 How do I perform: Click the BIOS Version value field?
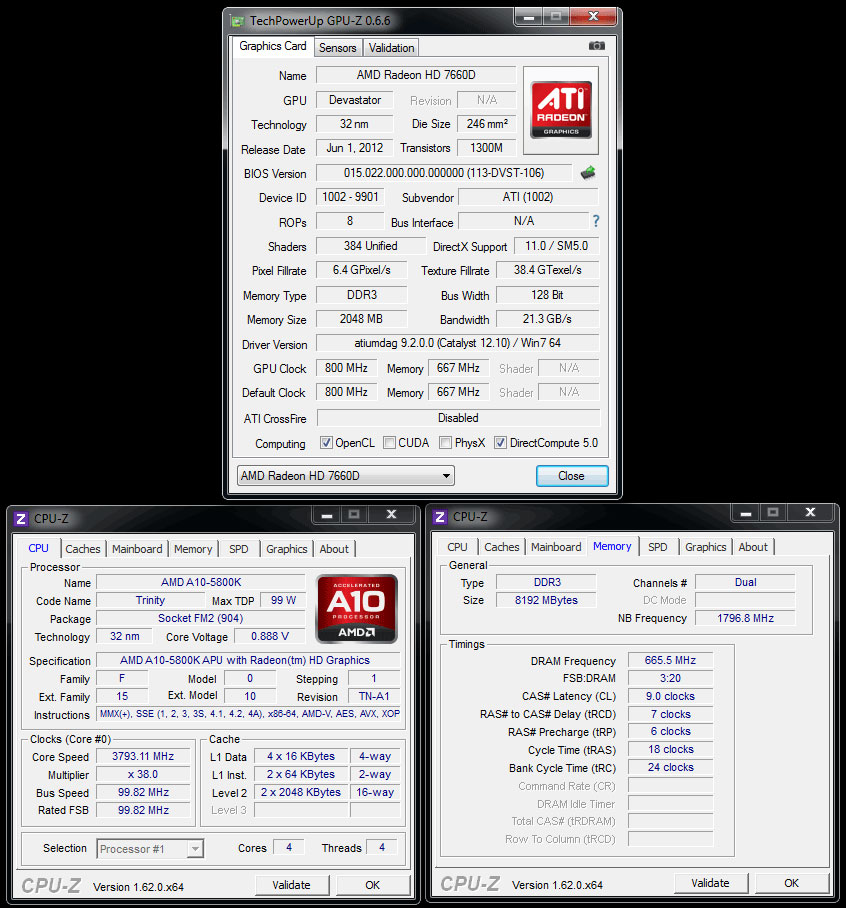coord(444,173)
